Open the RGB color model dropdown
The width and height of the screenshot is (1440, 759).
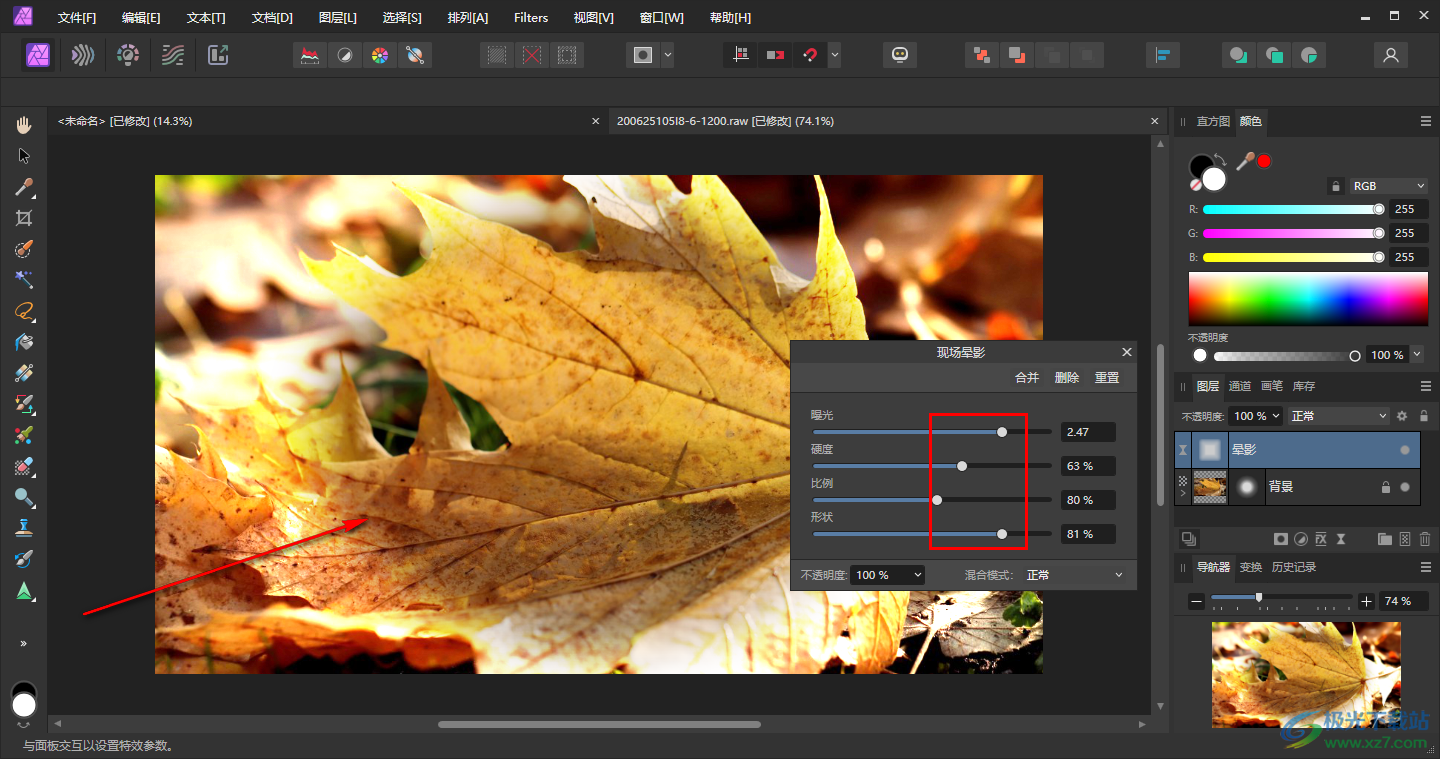pyautogui.click(x=1389, y=186)
